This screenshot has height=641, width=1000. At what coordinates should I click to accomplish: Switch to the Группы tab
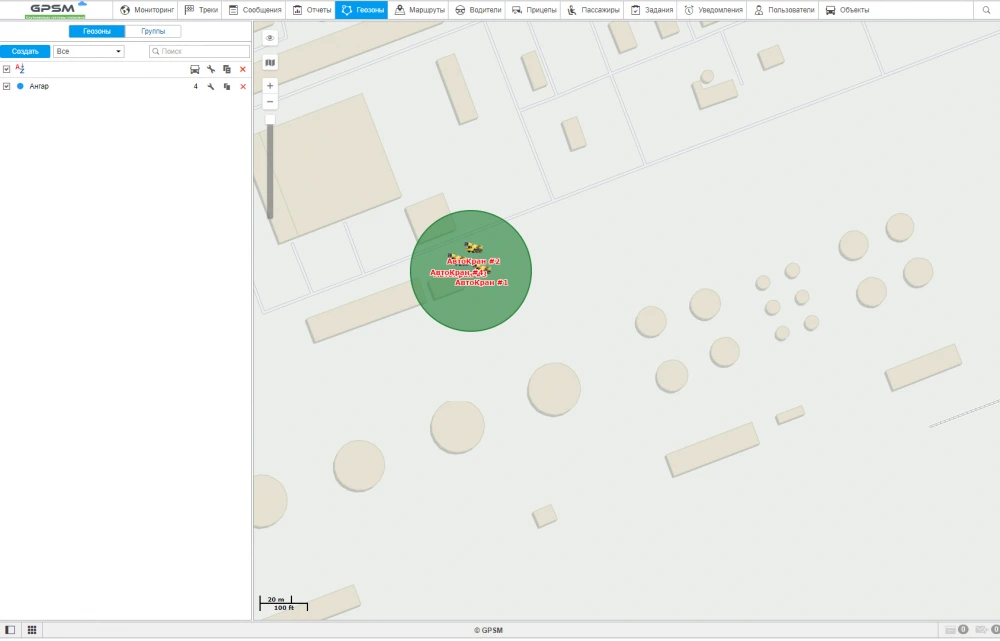(153, 31)
